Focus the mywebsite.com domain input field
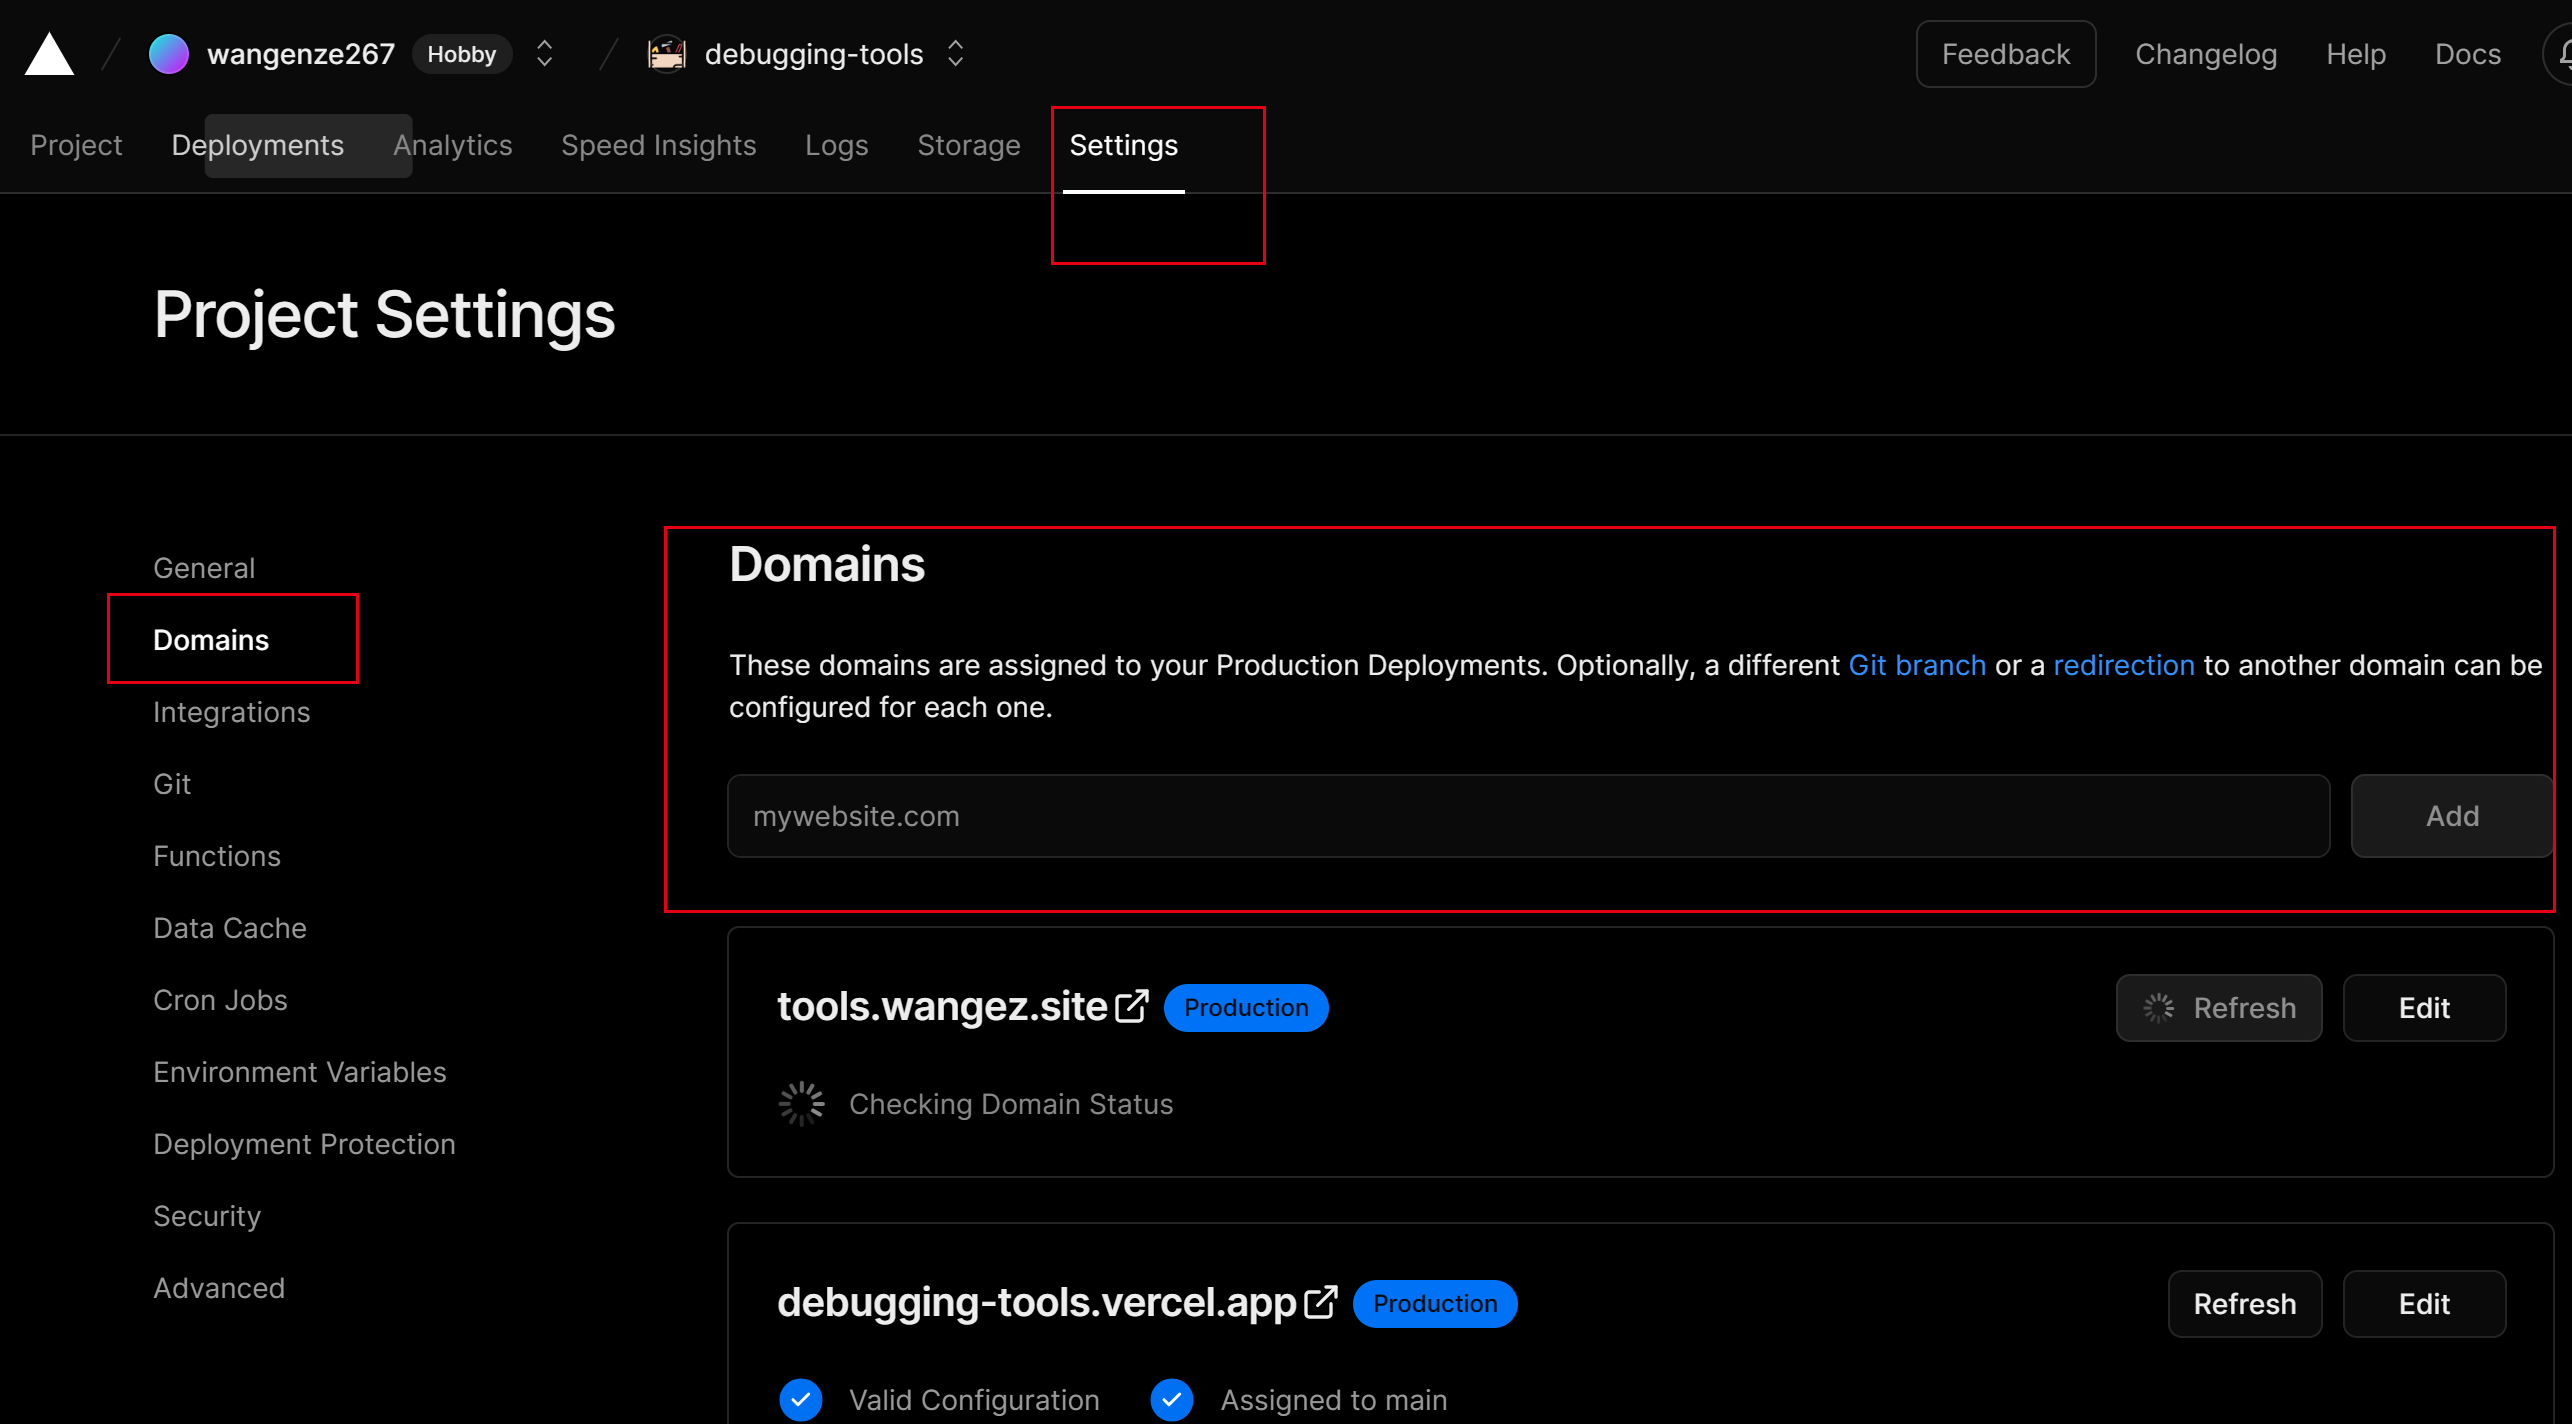 click(x=1528, y=816)
